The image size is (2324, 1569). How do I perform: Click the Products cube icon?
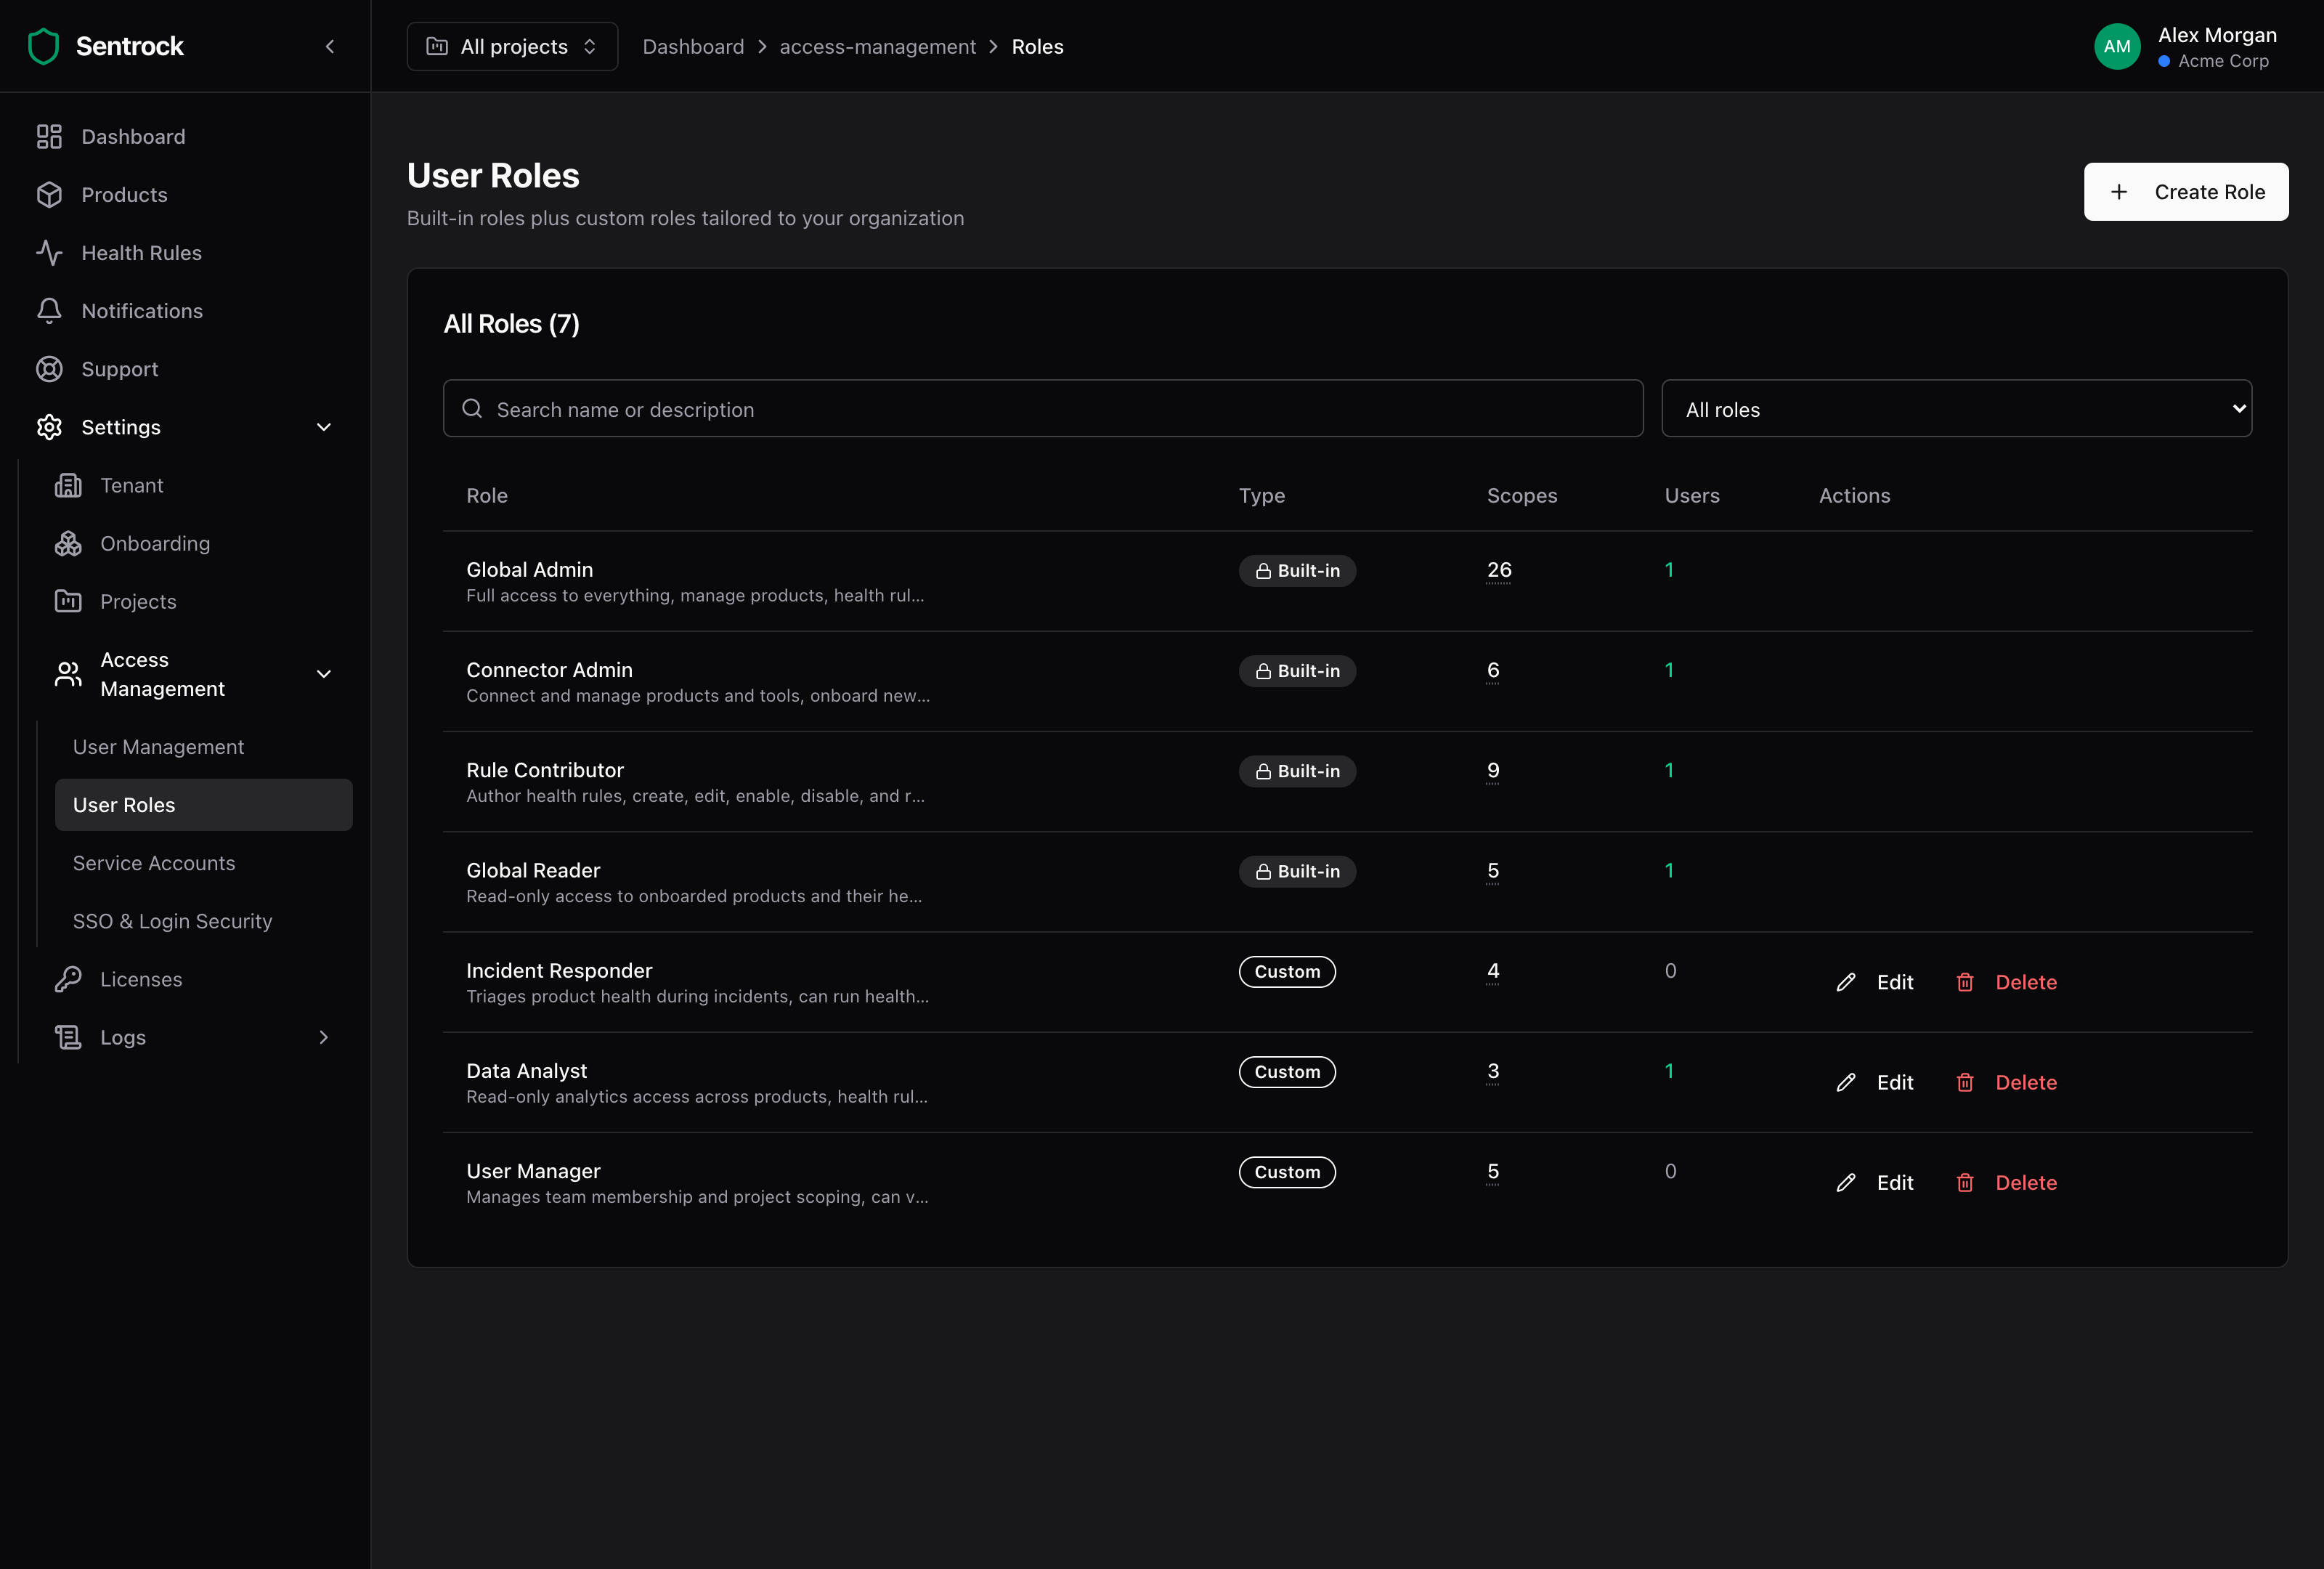click(x=49, y=195)
